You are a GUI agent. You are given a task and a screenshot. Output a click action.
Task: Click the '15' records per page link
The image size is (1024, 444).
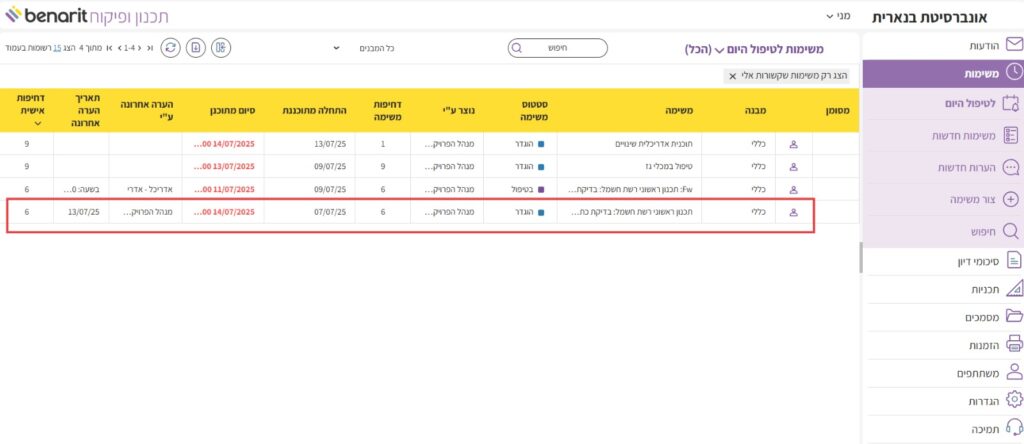(57, 47)
